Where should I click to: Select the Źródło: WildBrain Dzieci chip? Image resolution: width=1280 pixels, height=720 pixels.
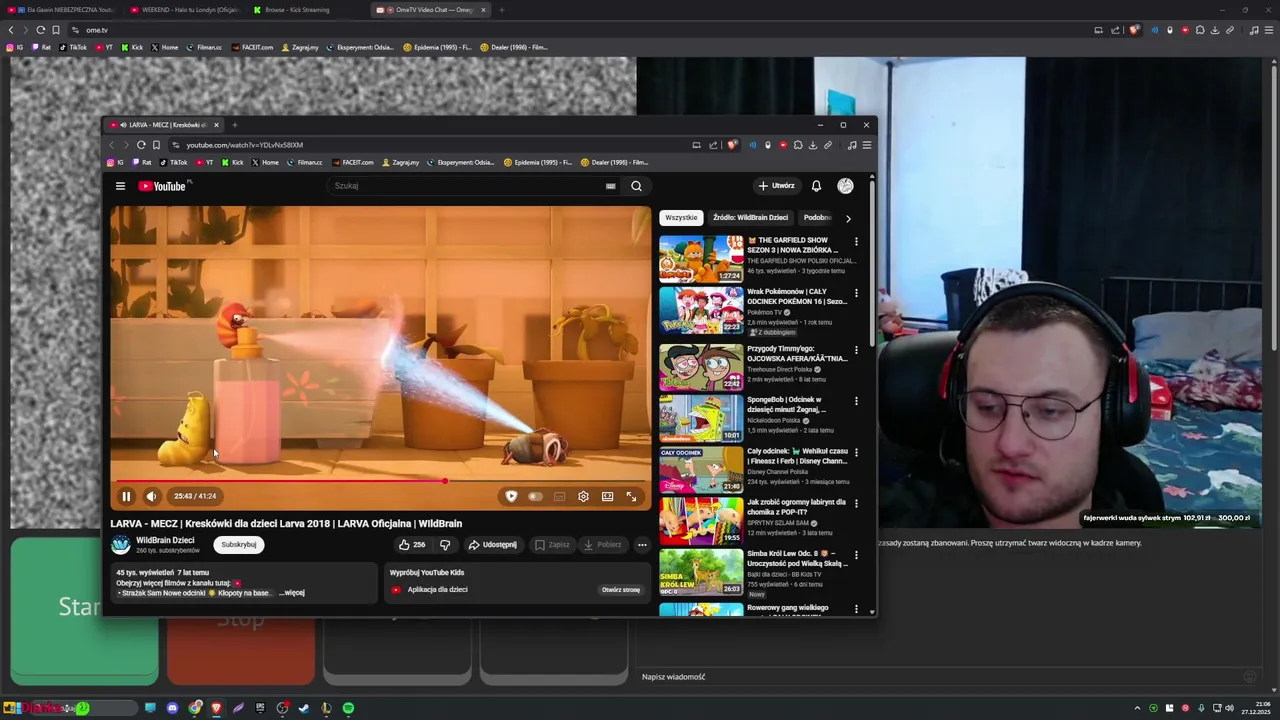(750, 217)
